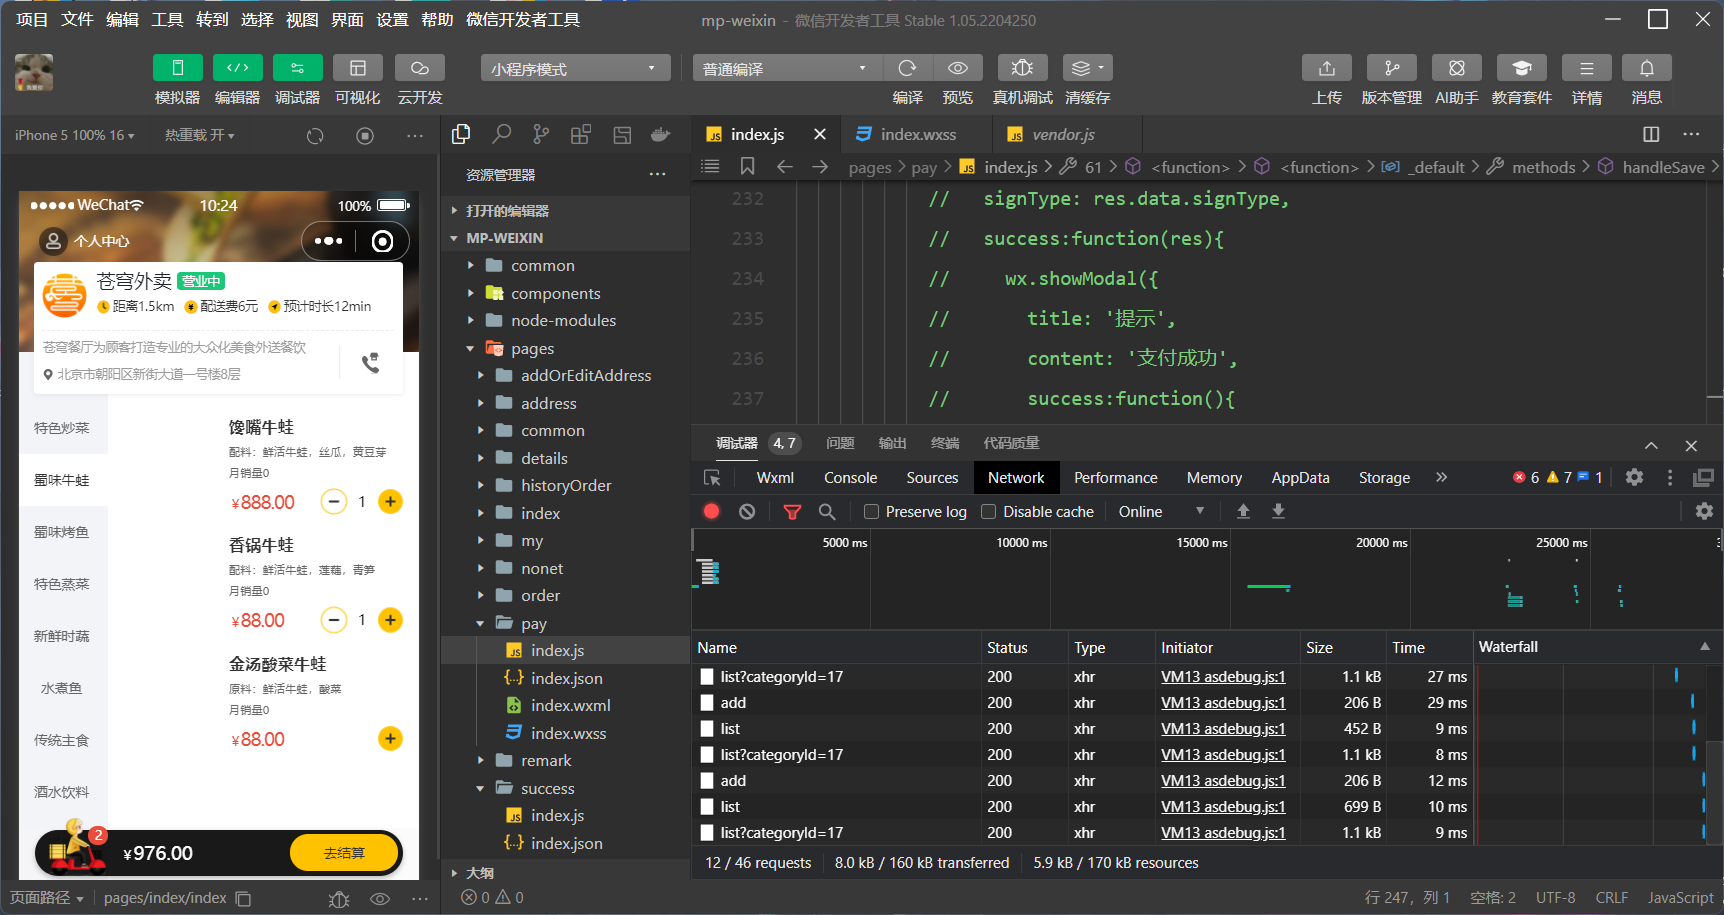Viewport: 1724px width, 915px height.
Task: Refresh the simulator
Action: [315, 135]
